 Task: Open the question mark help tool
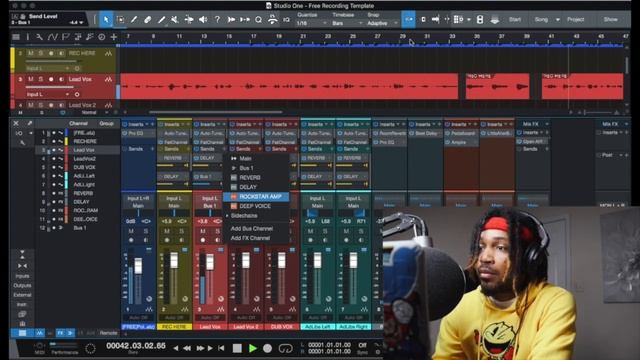click(x=217, y=20)
